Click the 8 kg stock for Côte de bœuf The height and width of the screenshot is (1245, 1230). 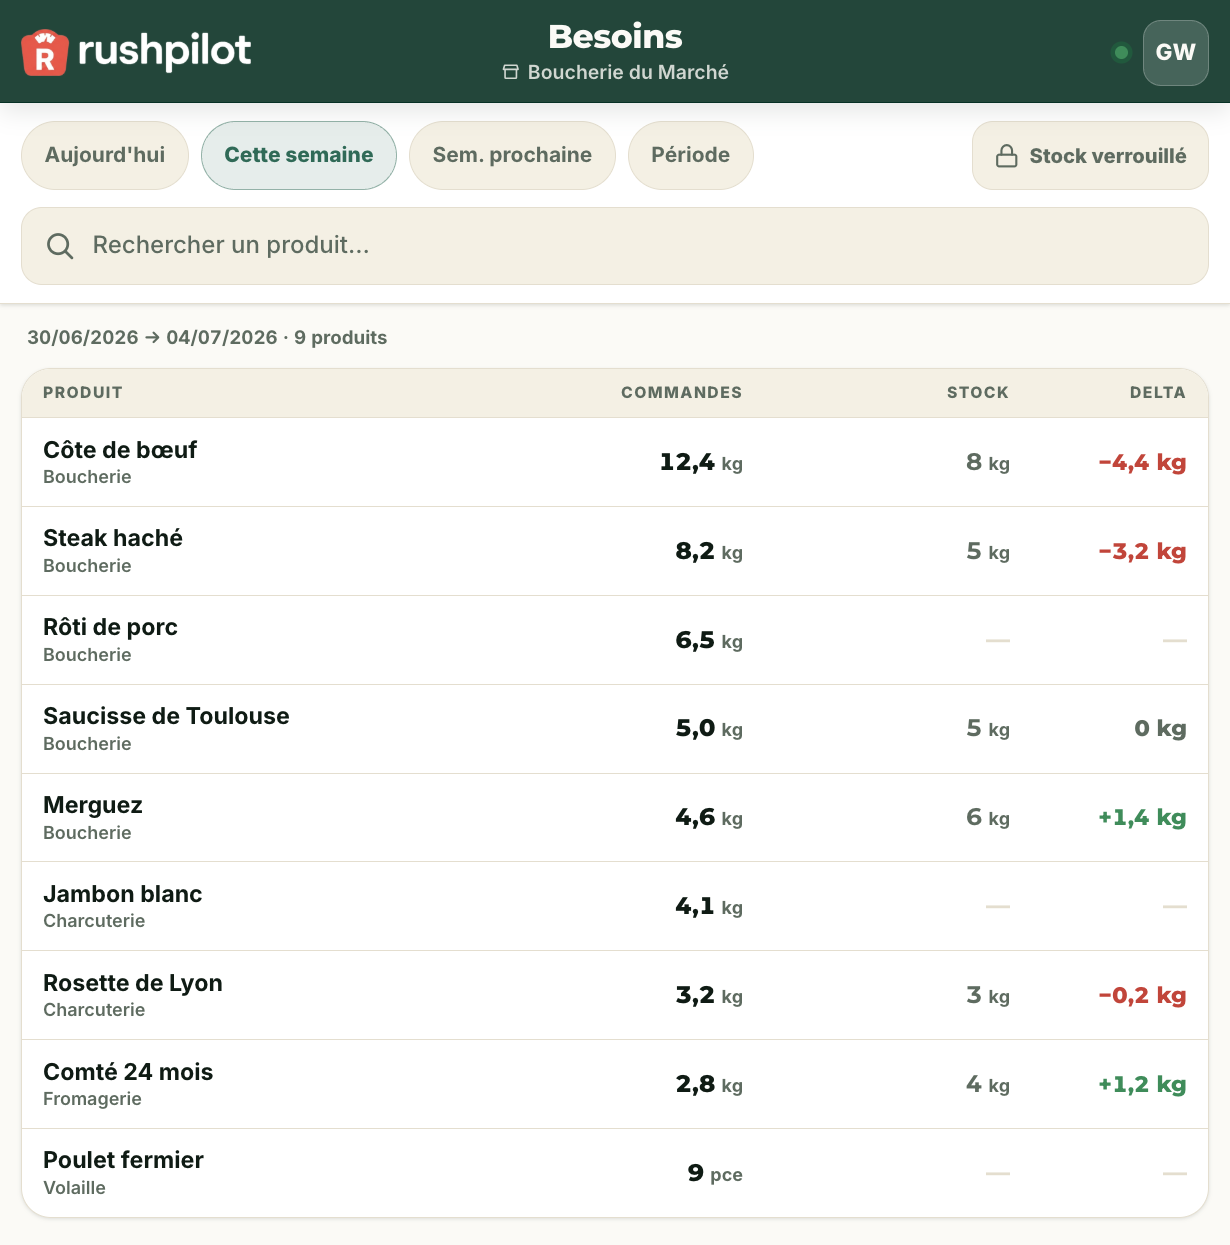[x=988, y=463]
